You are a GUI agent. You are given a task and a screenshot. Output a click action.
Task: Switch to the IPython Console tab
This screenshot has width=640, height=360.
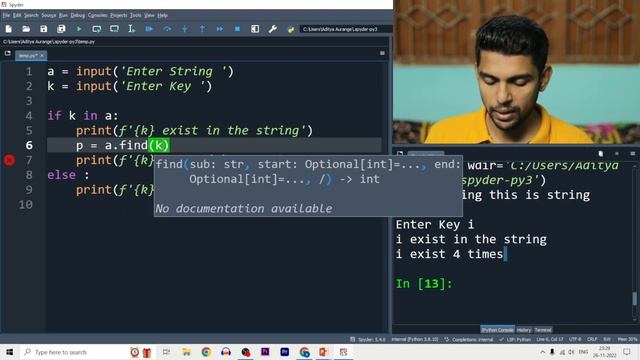point(497,330)
